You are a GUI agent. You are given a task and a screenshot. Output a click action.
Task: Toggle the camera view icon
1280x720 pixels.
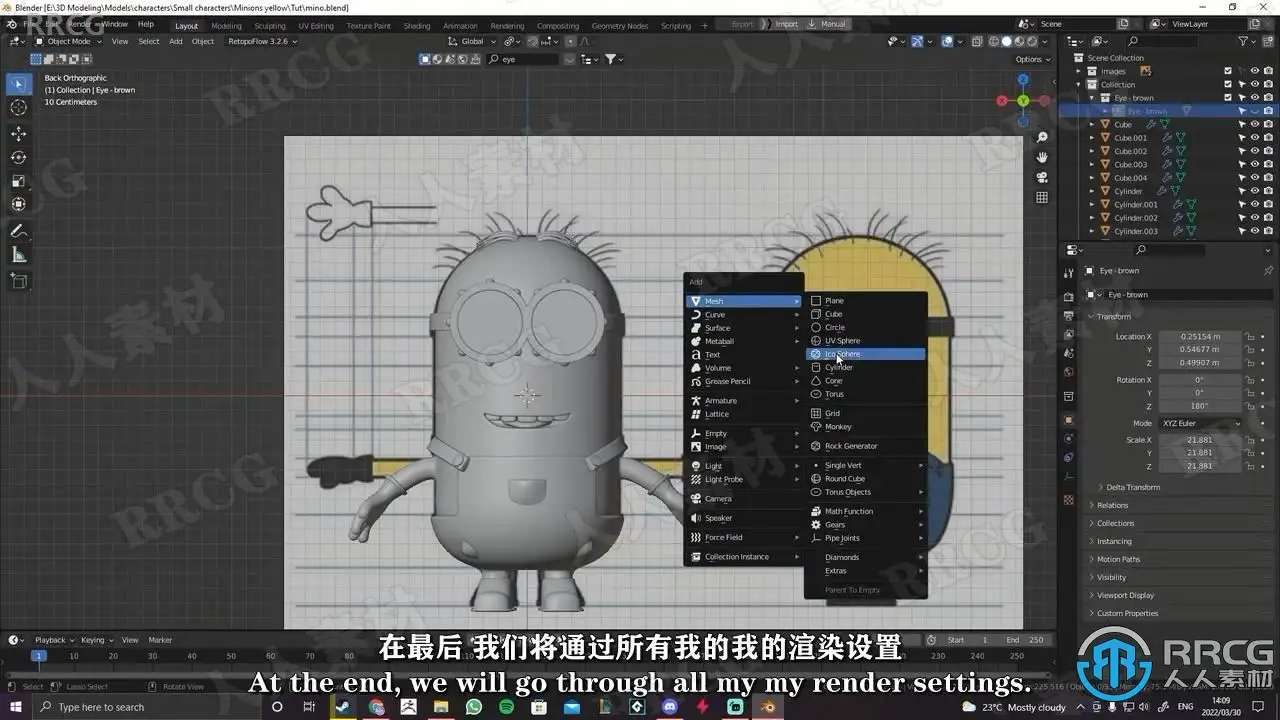pyautogui.click(x=1042, y=177)
